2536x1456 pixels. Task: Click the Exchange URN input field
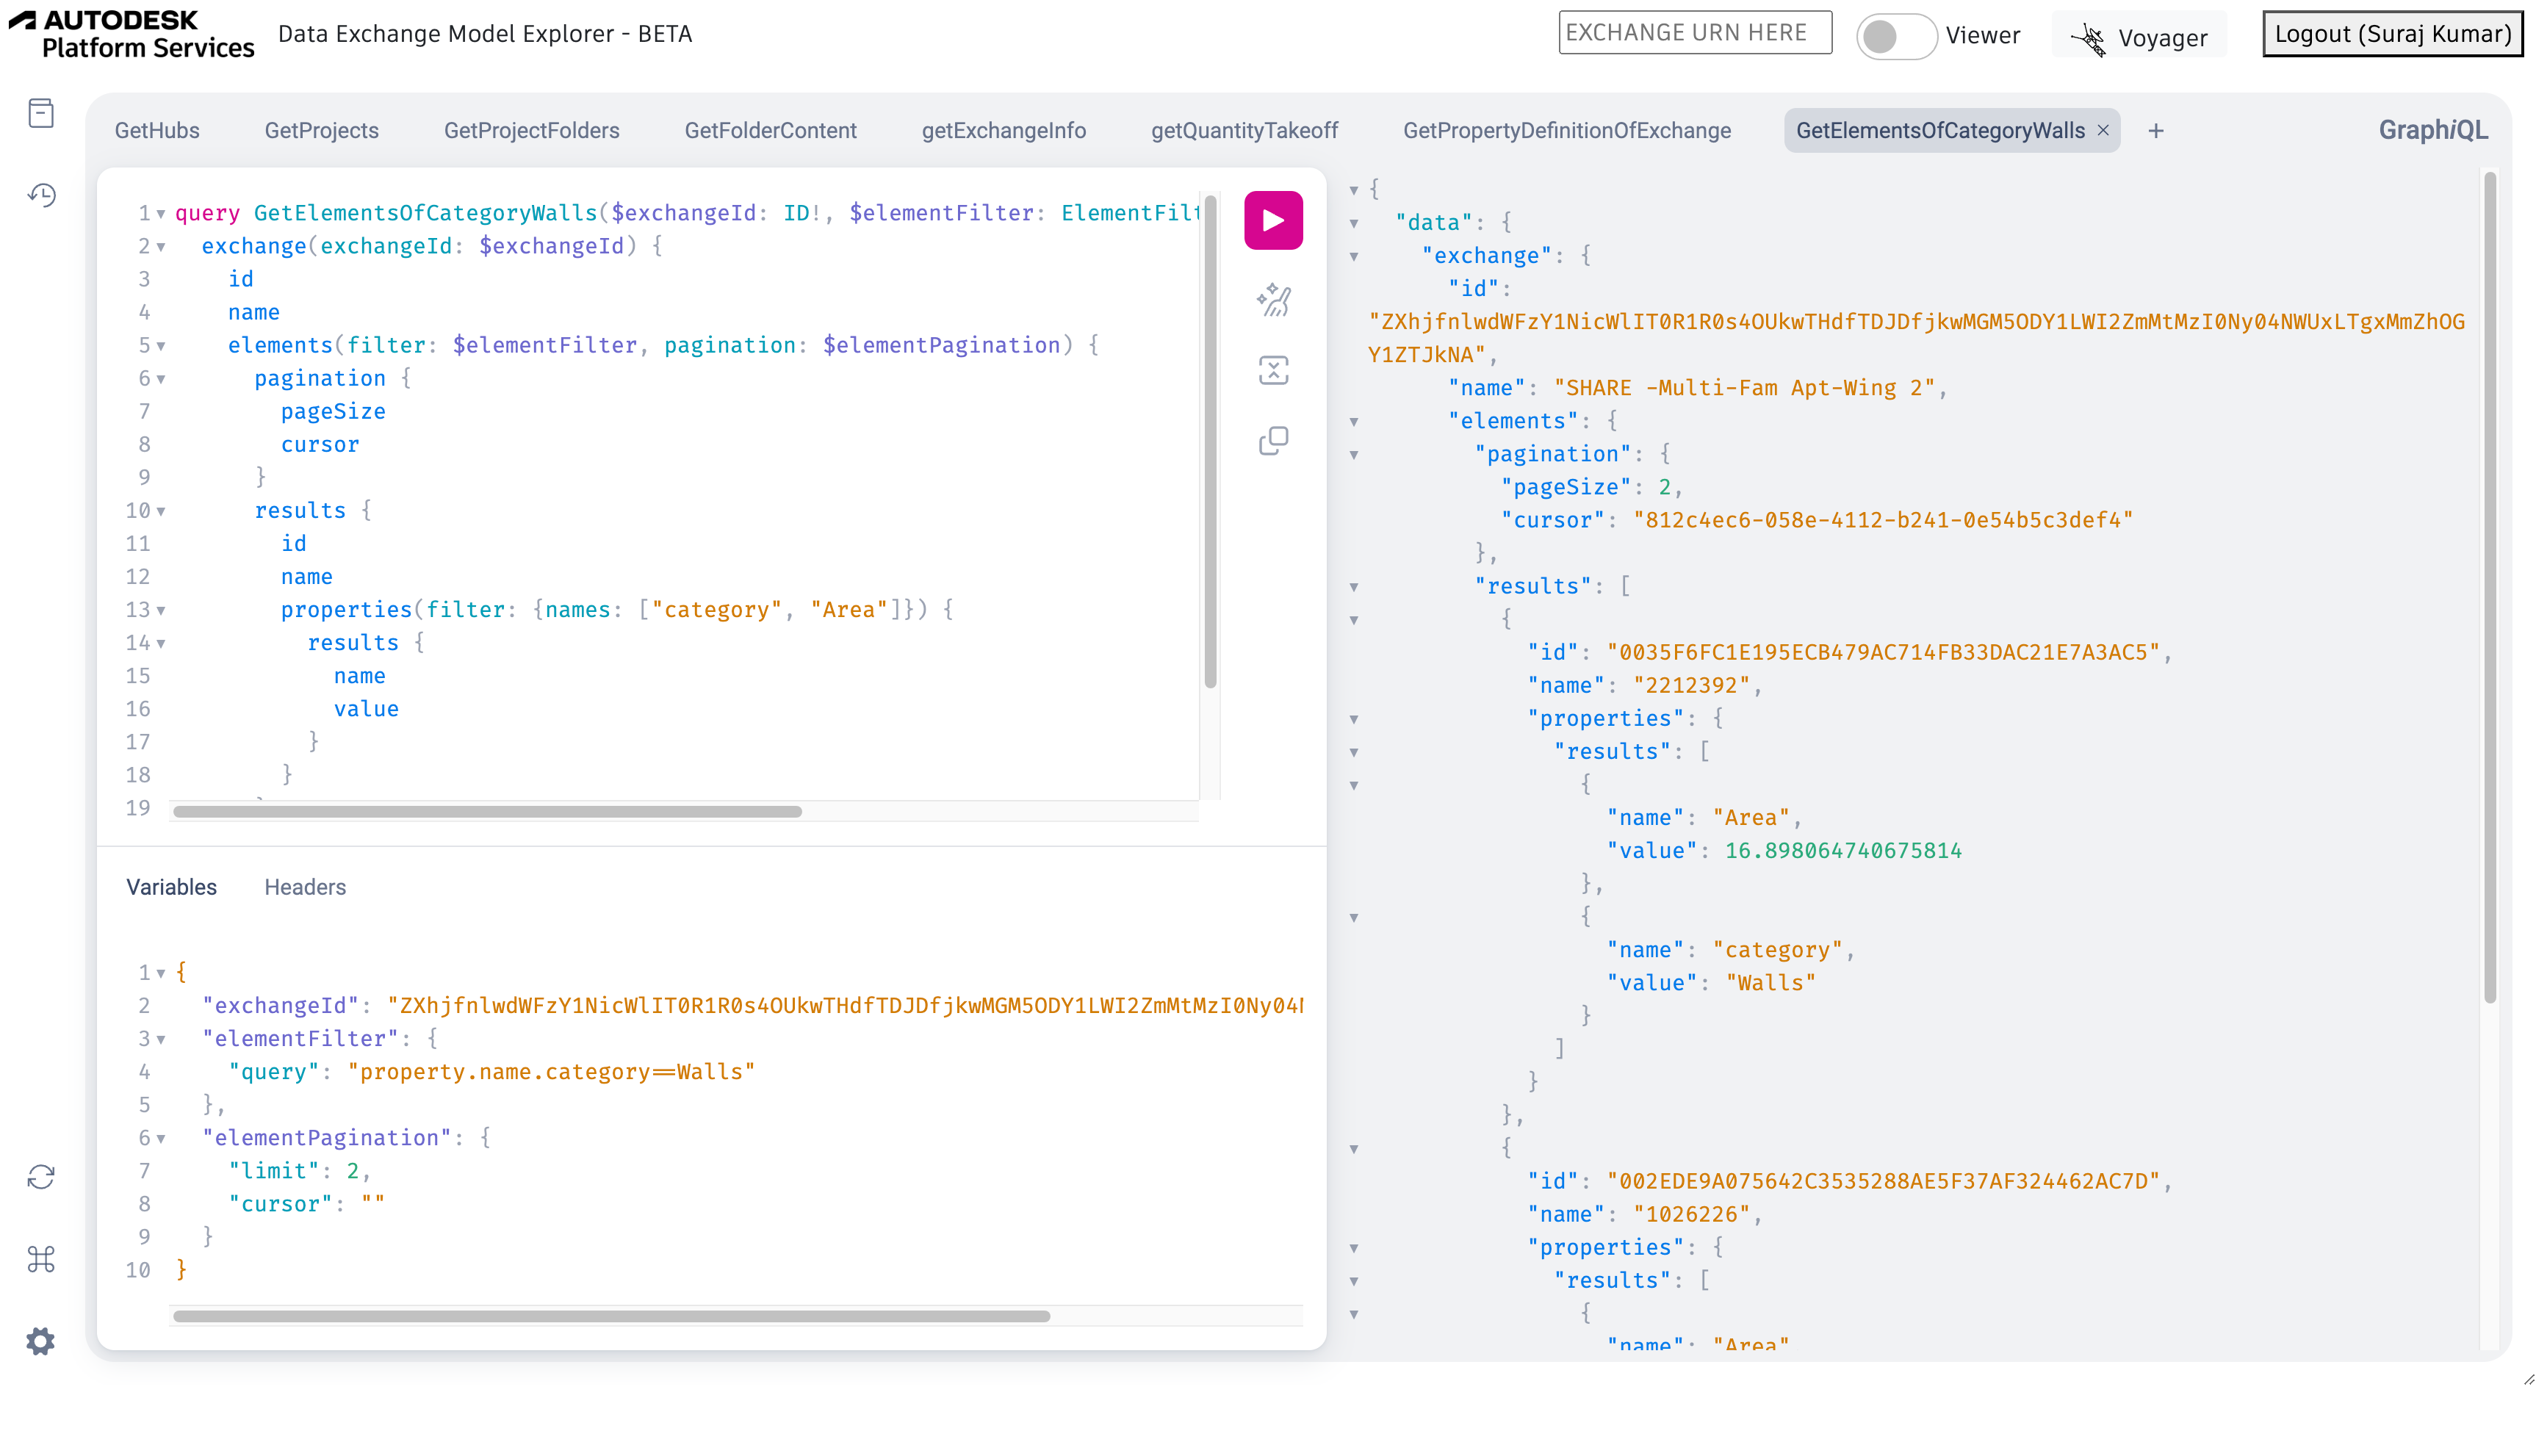click(1694, 33)
